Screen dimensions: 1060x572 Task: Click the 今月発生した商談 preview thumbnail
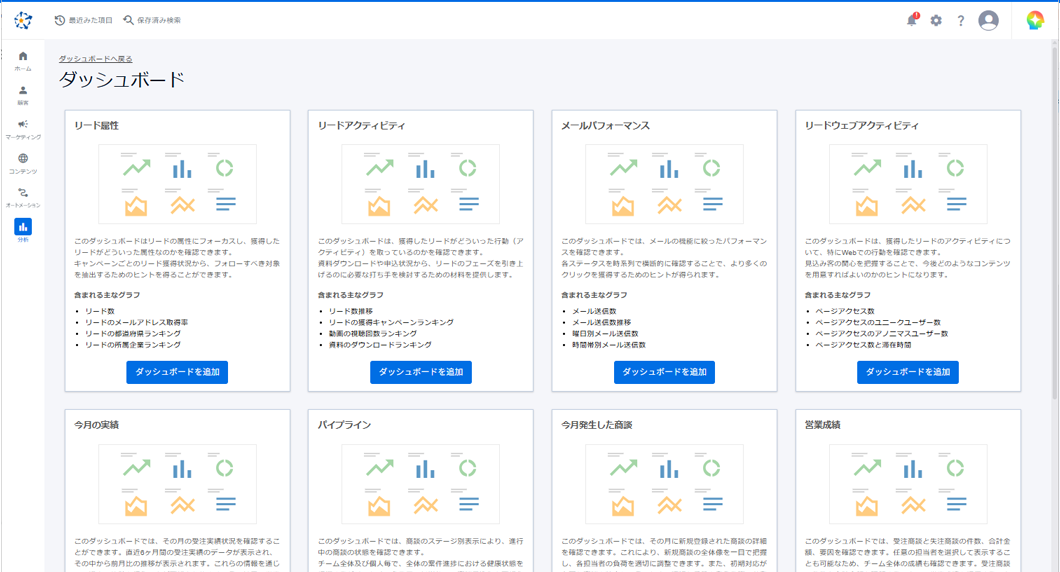tap(665, 484)
